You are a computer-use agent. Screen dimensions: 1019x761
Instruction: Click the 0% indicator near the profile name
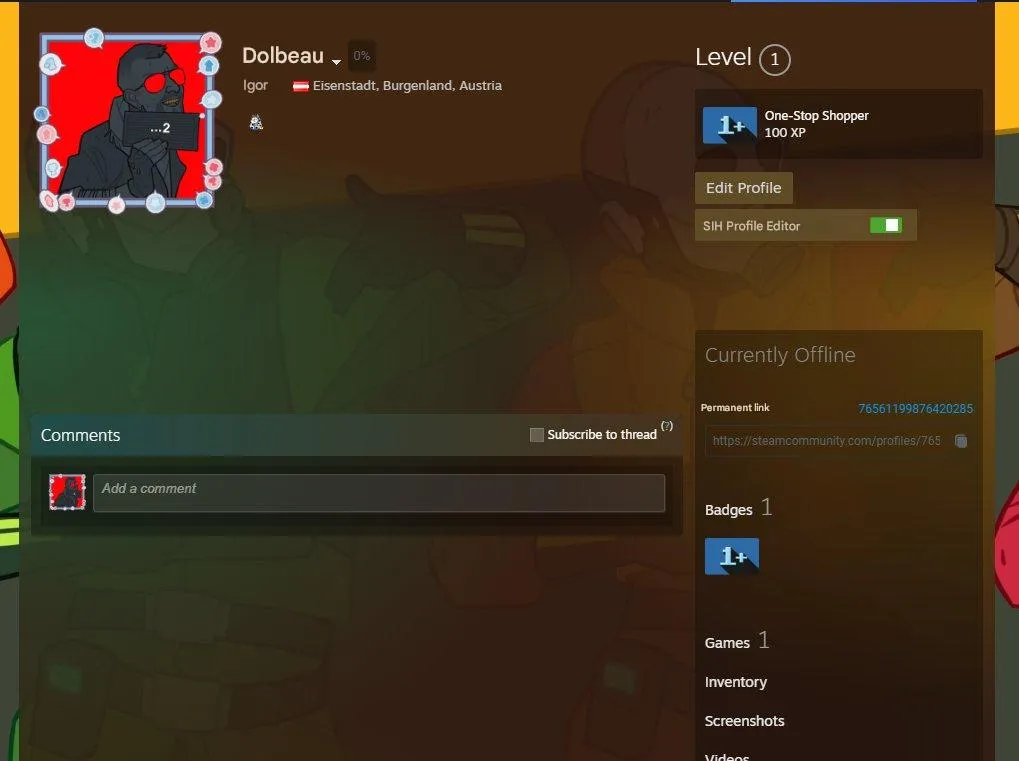361,55
